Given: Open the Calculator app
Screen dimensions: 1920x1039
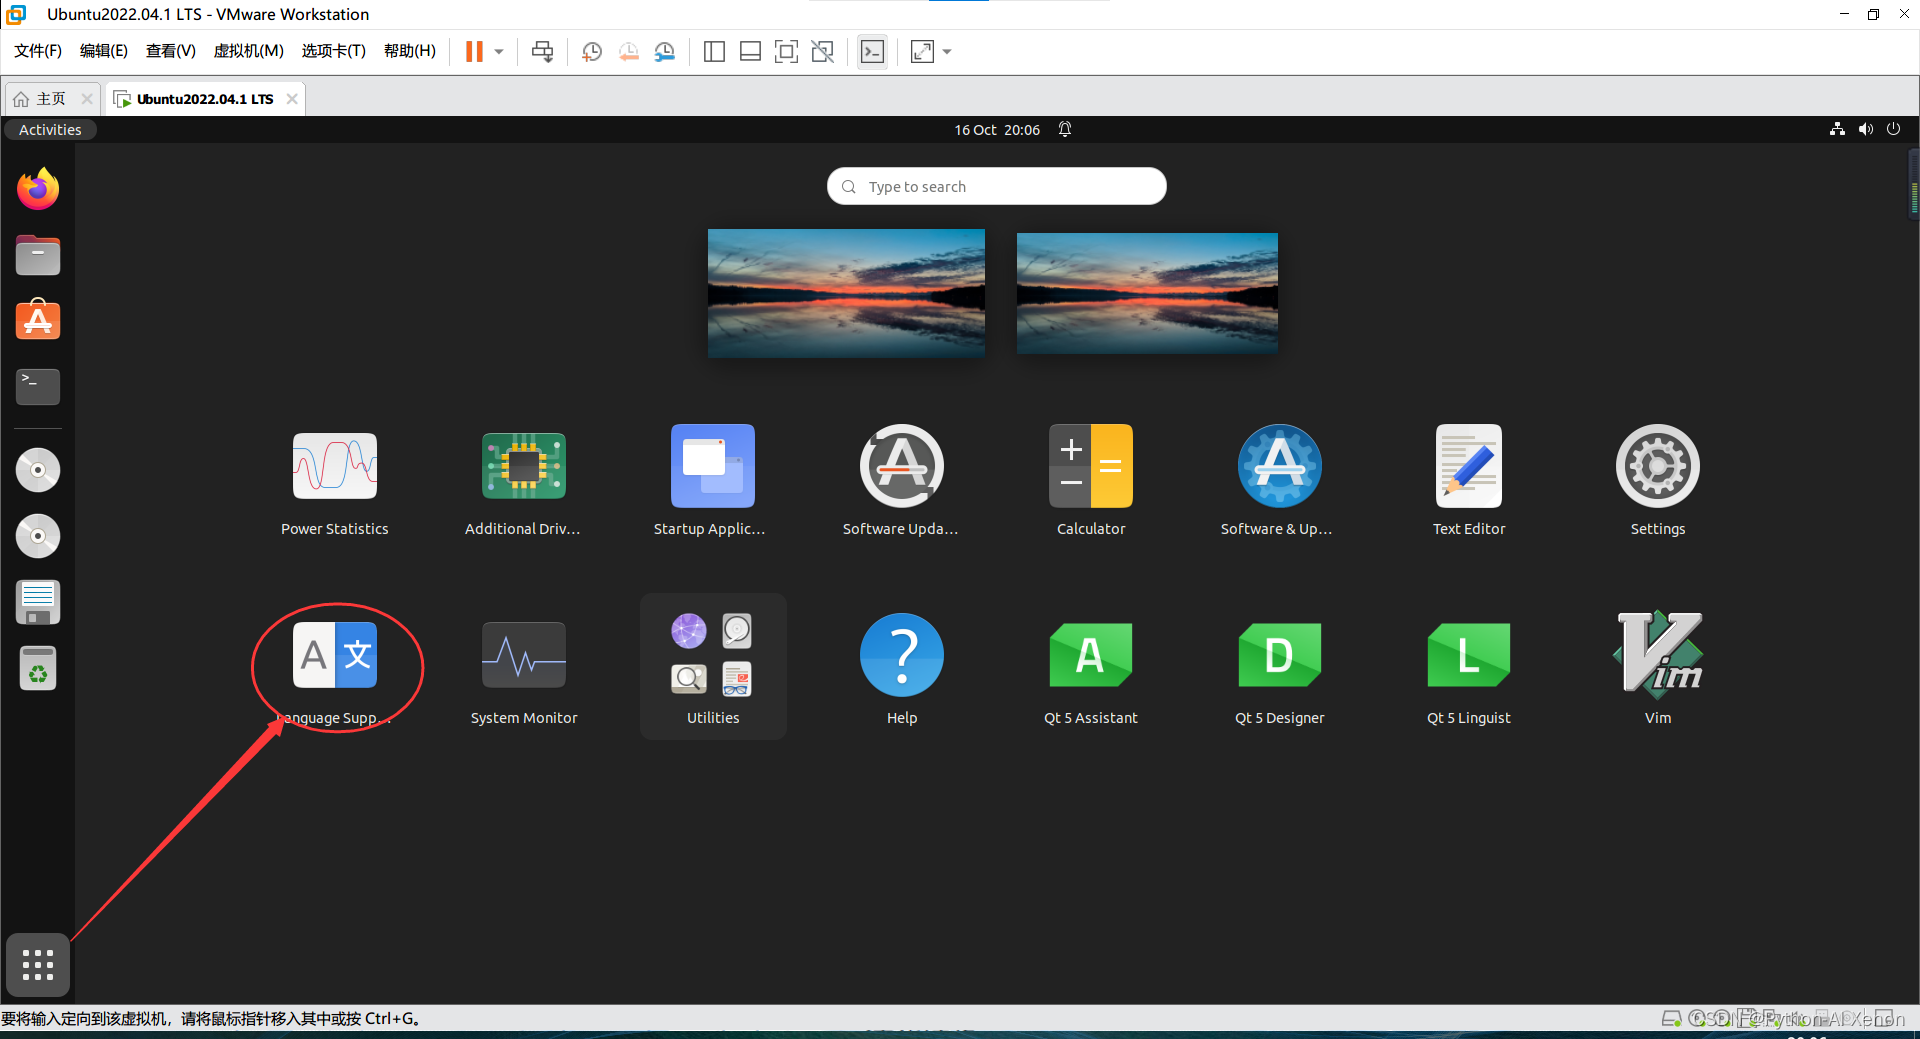Looking at the screenshot, I should 1091,483.
